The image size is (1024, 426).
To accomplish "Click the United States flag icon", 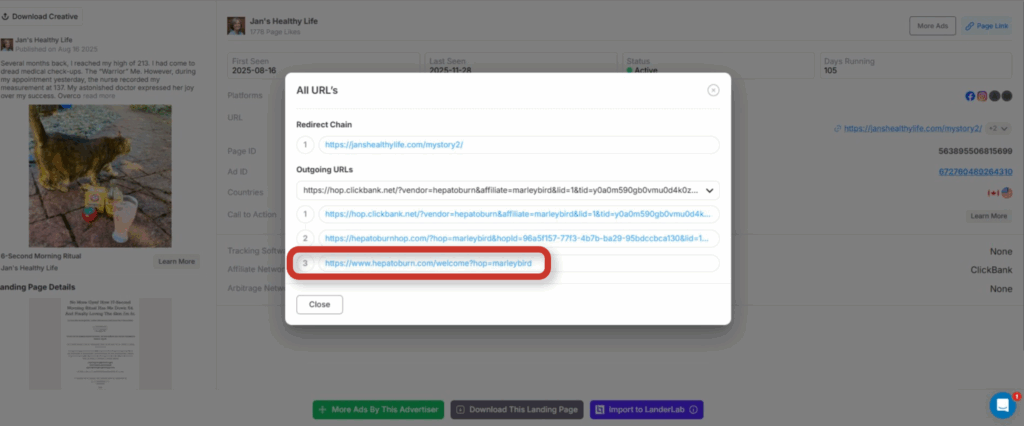I will pyautogui.click(x=1006, y=192).
